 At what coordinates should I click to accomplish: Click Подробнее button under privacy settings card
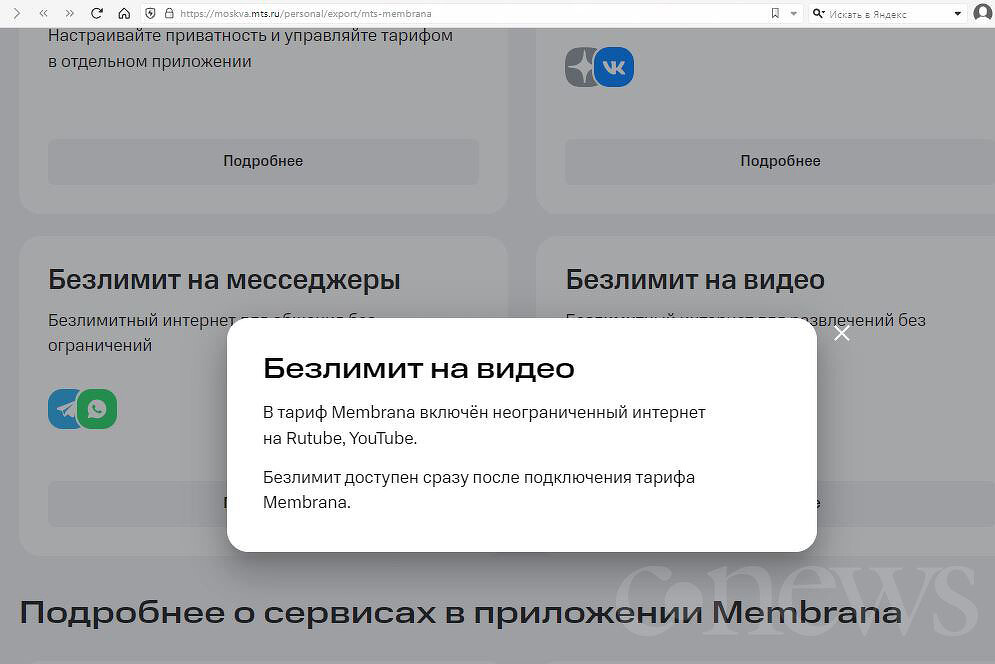click(263, 161)
